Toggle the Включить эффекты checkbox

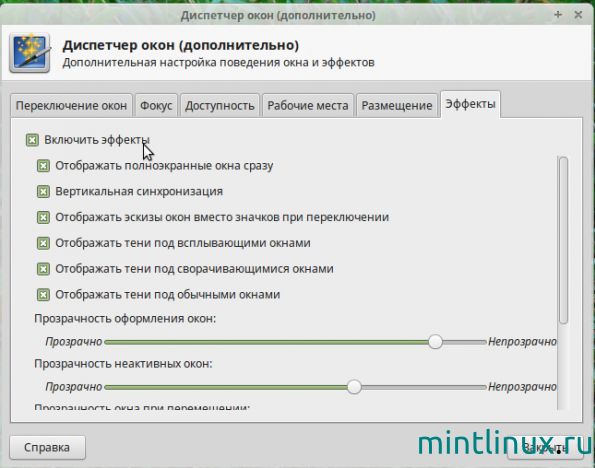point(32,140)
